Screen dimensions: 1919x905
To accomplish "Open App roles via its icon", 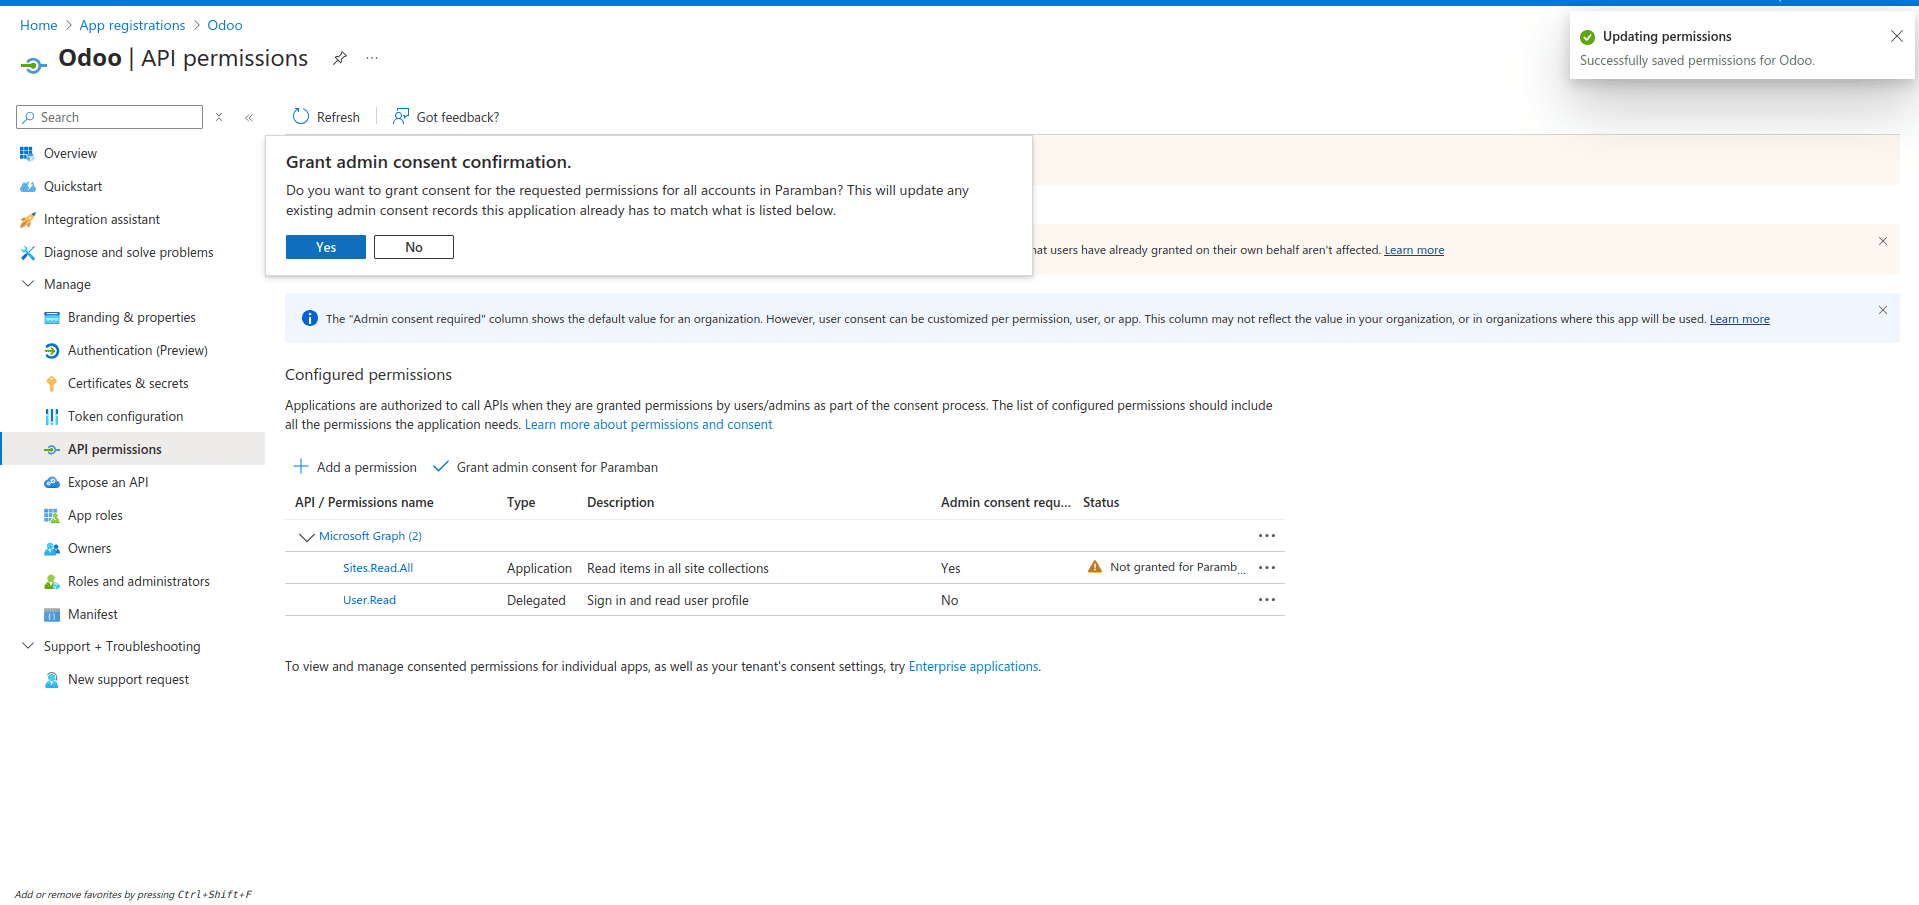I will coord(51,515).
